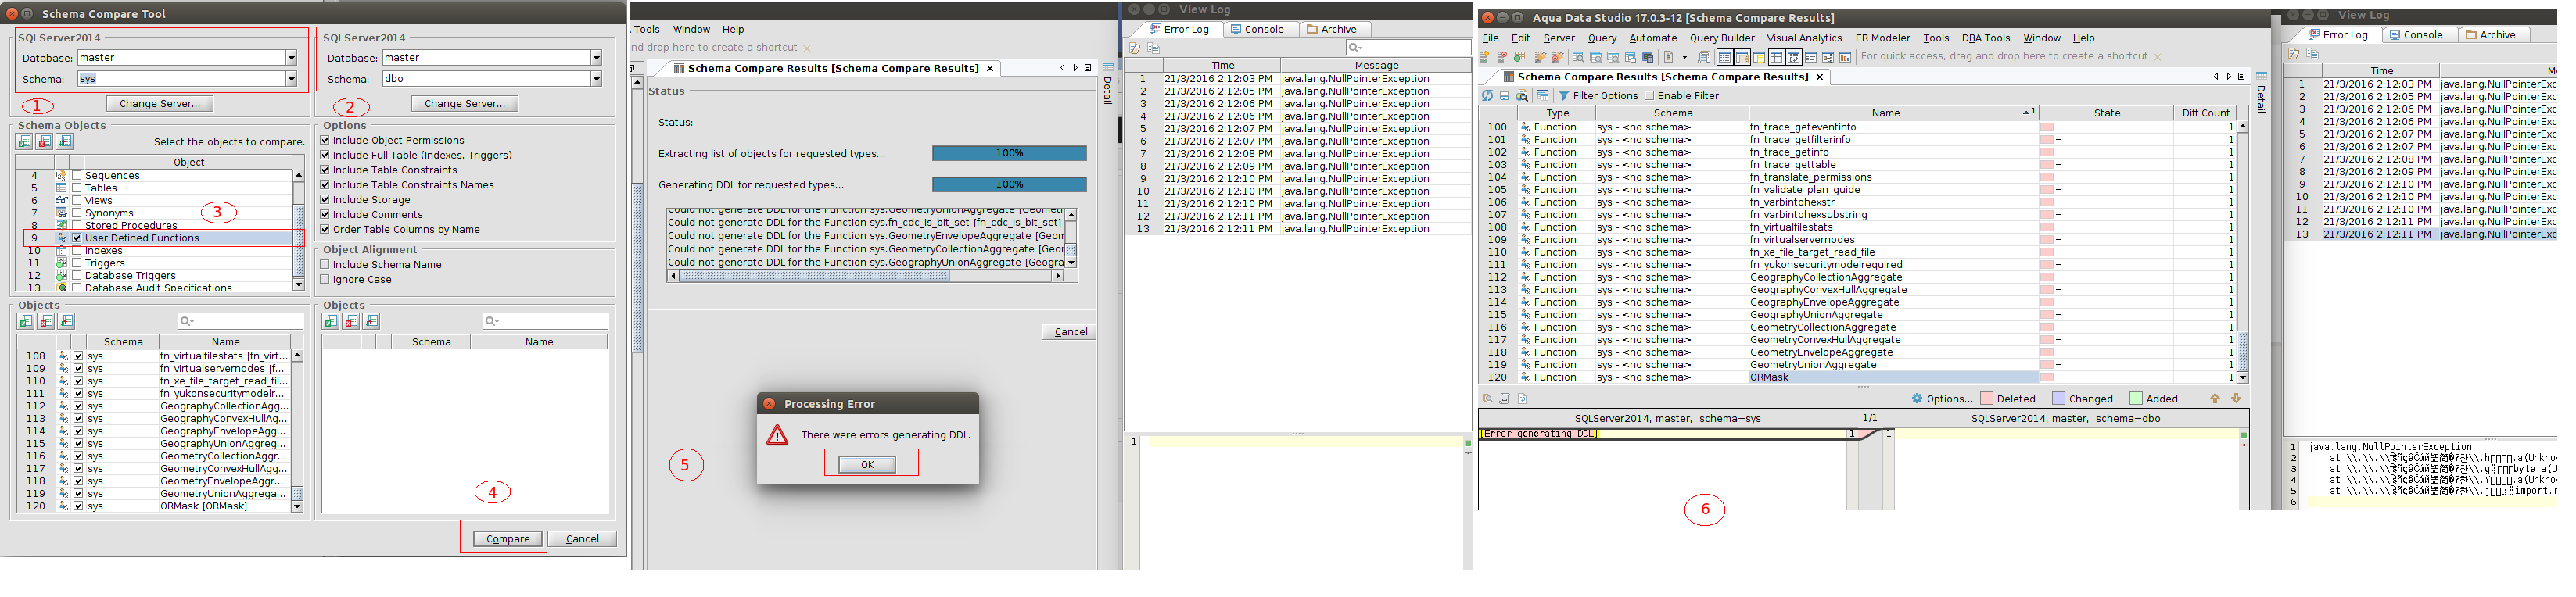The width and height of the screenshot is (2576, 597).
Task: Open the tab list button in Aqua Data Studio results
Action: click(2241, 76)
